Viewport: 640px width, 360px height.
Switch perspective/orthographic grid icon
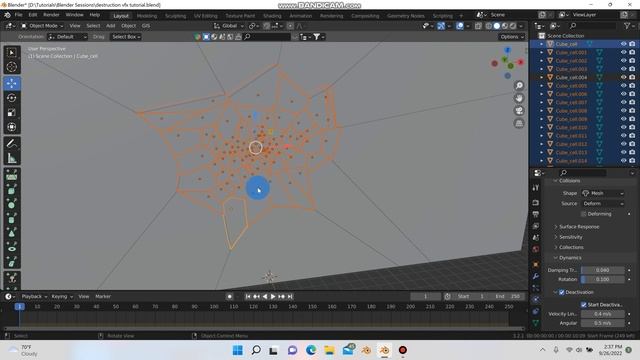(519, 123)
